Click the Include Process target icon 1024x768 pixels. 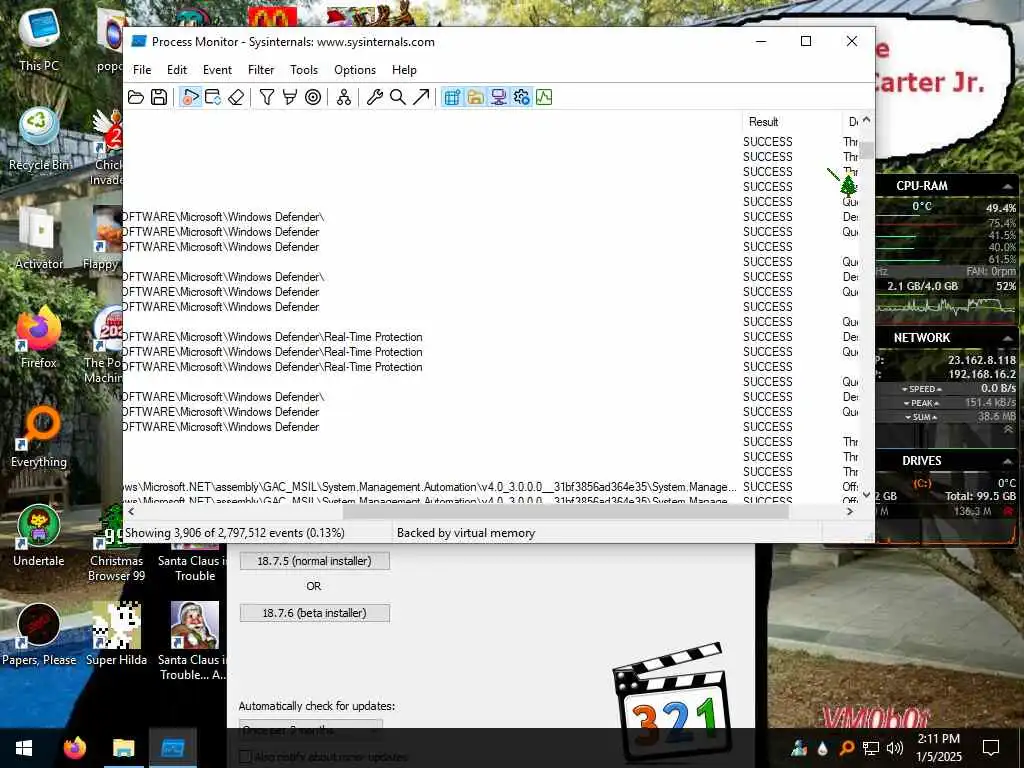[313, 97]
